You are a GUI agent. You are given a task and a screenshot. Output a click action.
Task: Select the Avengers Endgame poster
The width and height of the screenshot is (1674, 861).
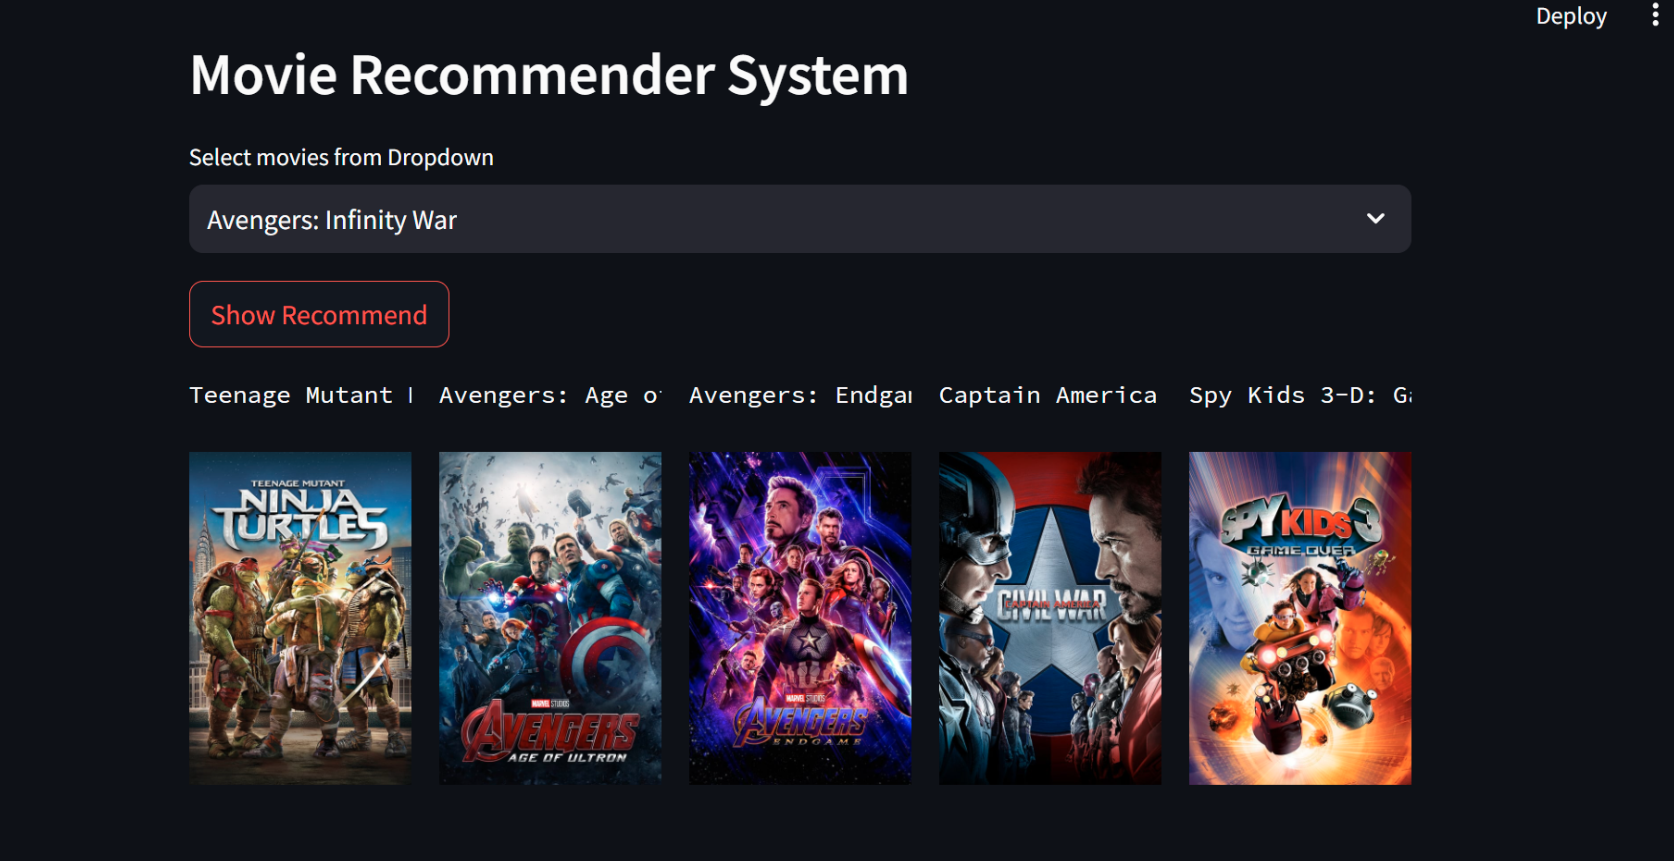point(800,618)
